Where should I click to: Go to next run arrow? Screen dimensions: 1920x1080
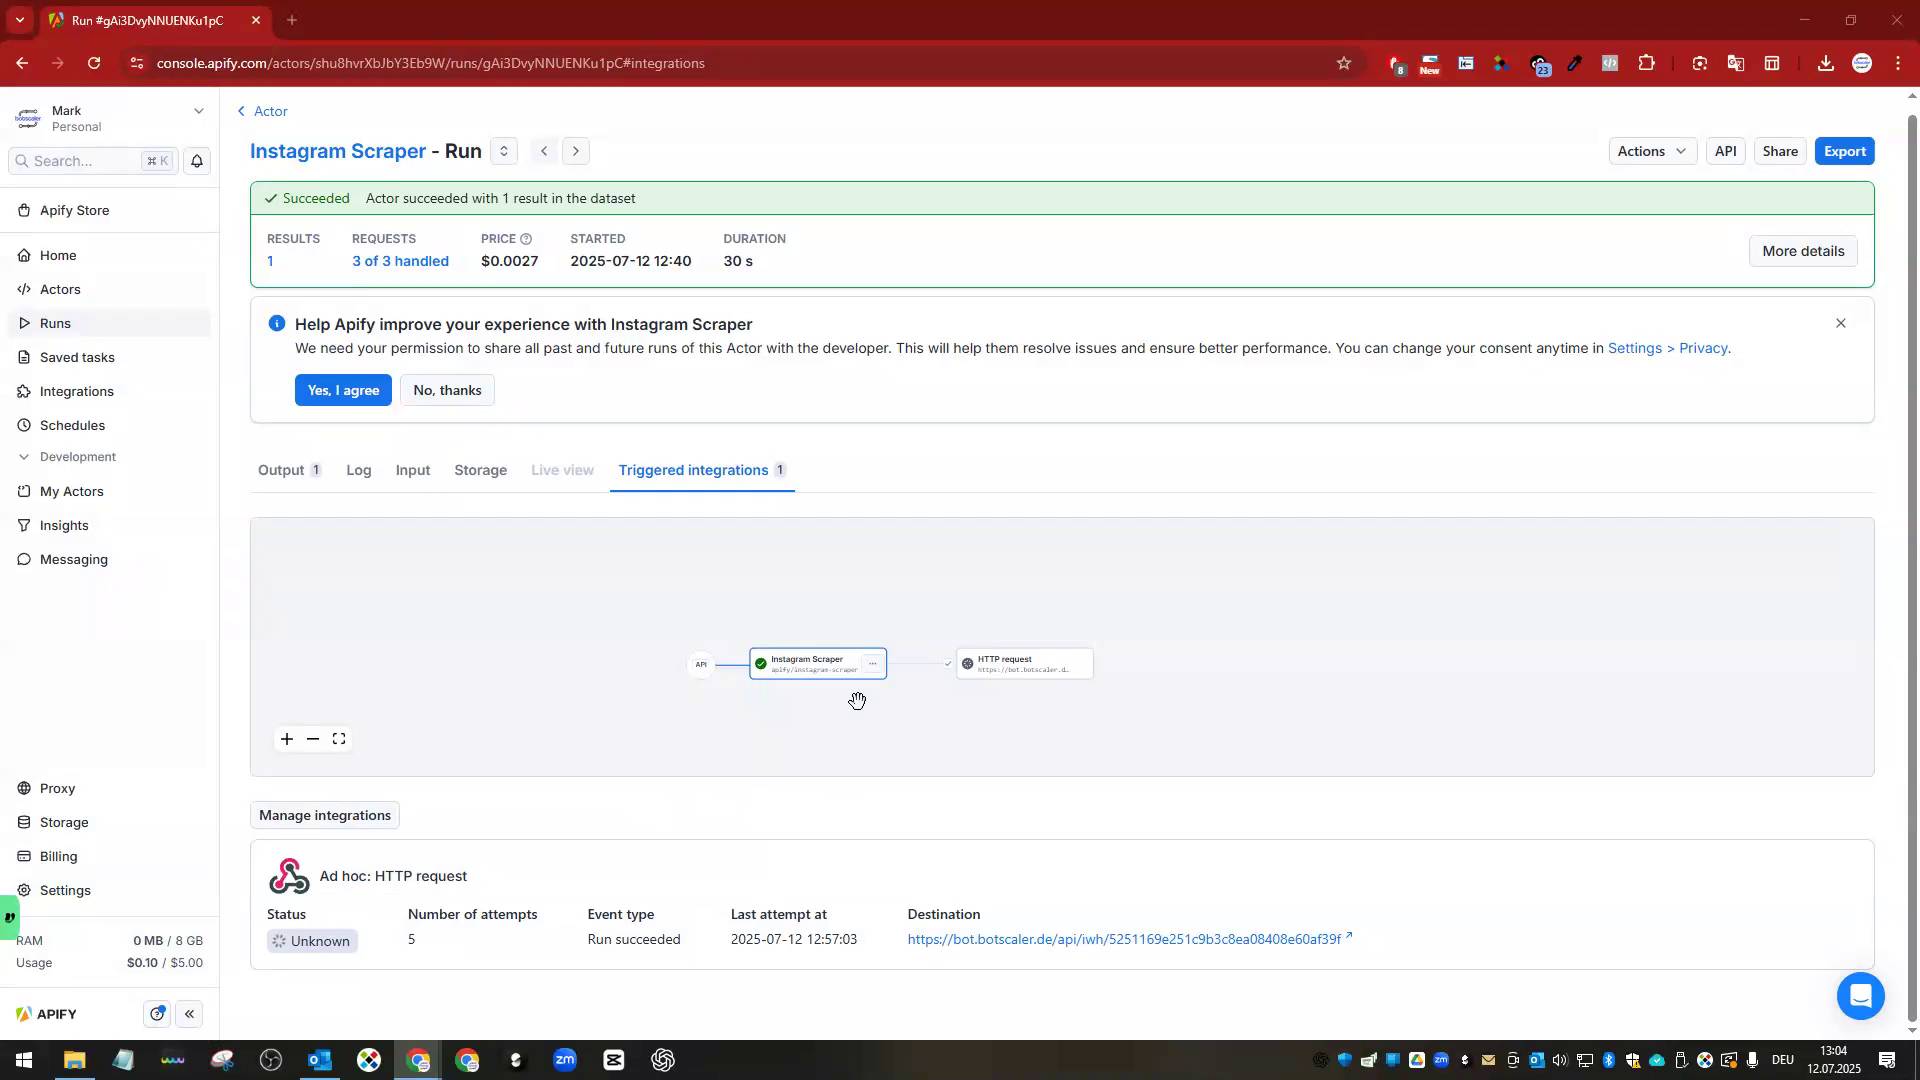[576, 151]
